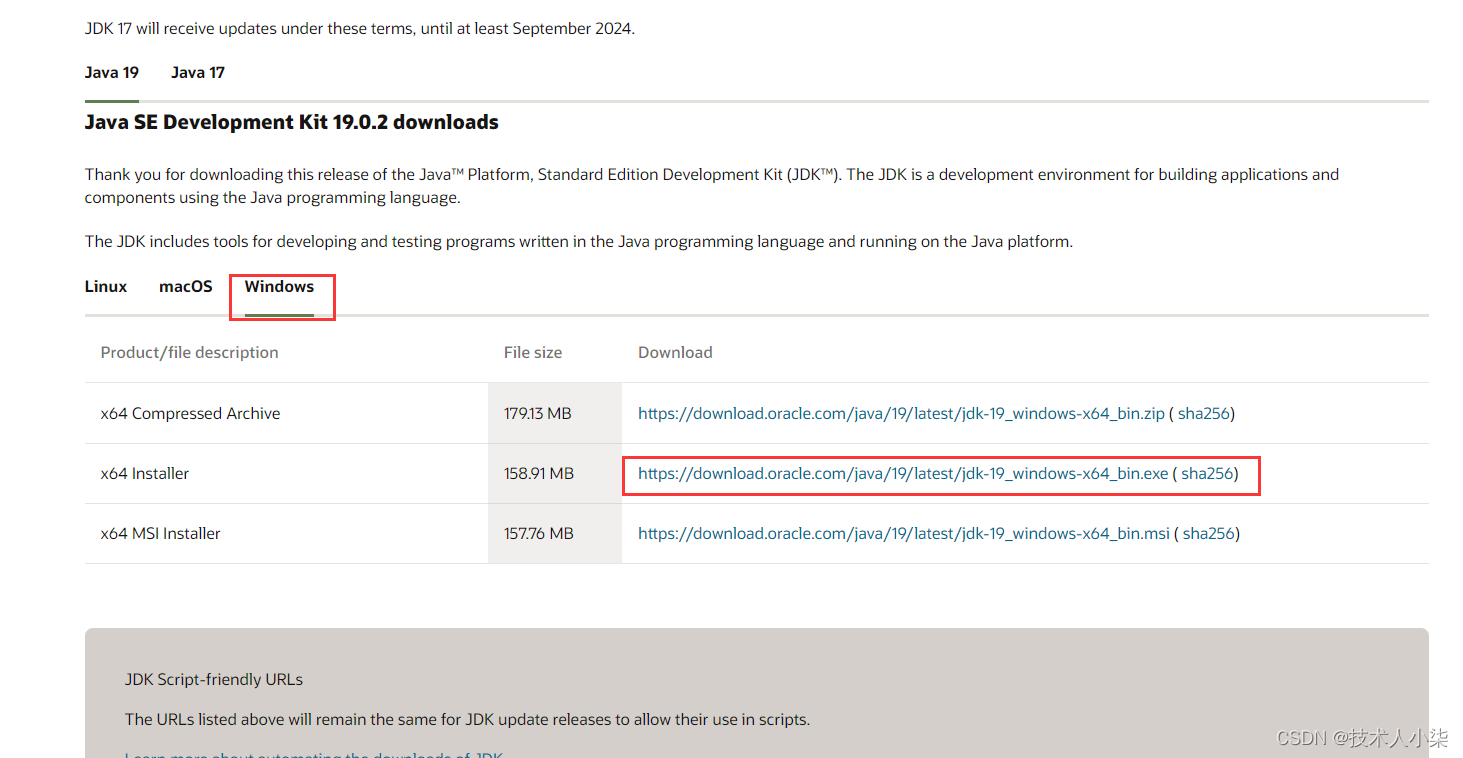Select the macOS platform tab
1463x758 pixels.
click(186, 287)
